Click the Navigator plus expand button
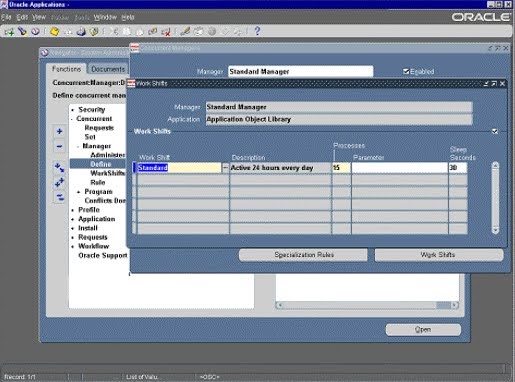 tap(59, 131)
